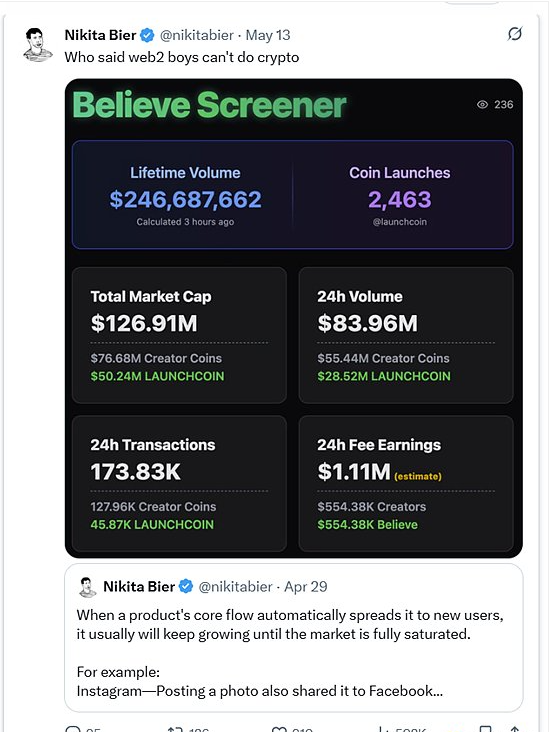The height and width of the screenshot is (732, 549).
Task: Click the Apr 29 quoted tweet date
Action: tap(306, 586)
